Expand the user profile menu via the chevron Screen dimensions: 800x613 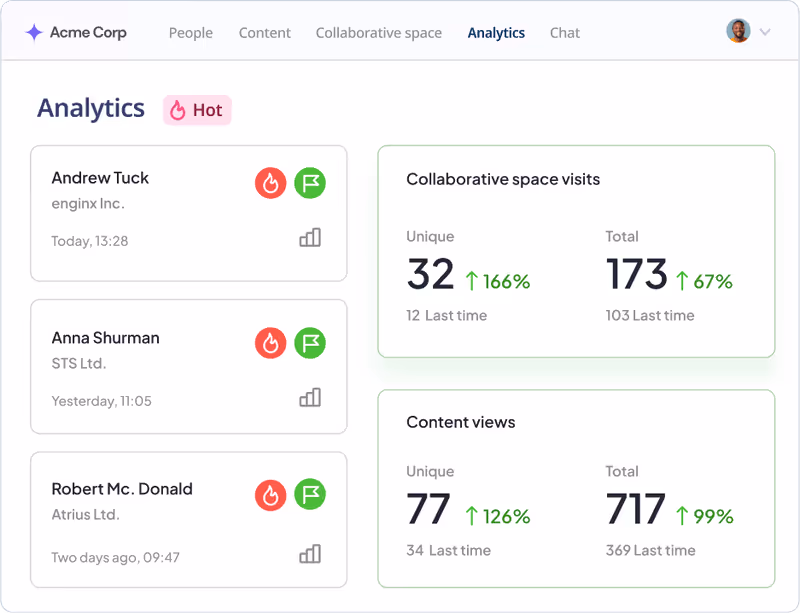click(768, 31)
